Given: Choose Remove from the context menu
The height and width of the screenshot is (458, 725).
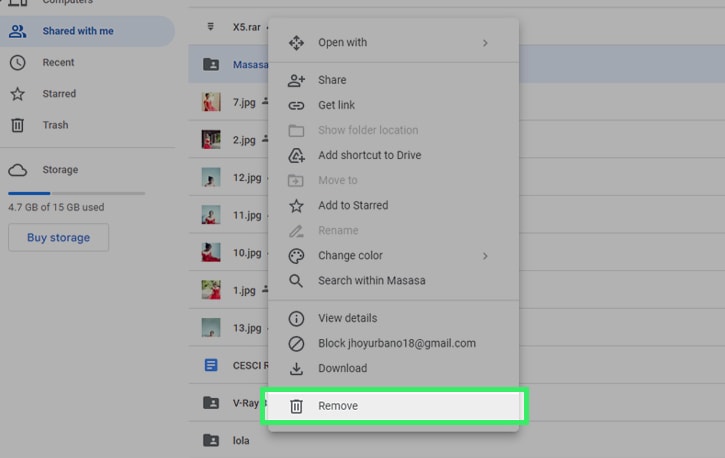Looking at the screenshot, I should click(x=394, y=406).
